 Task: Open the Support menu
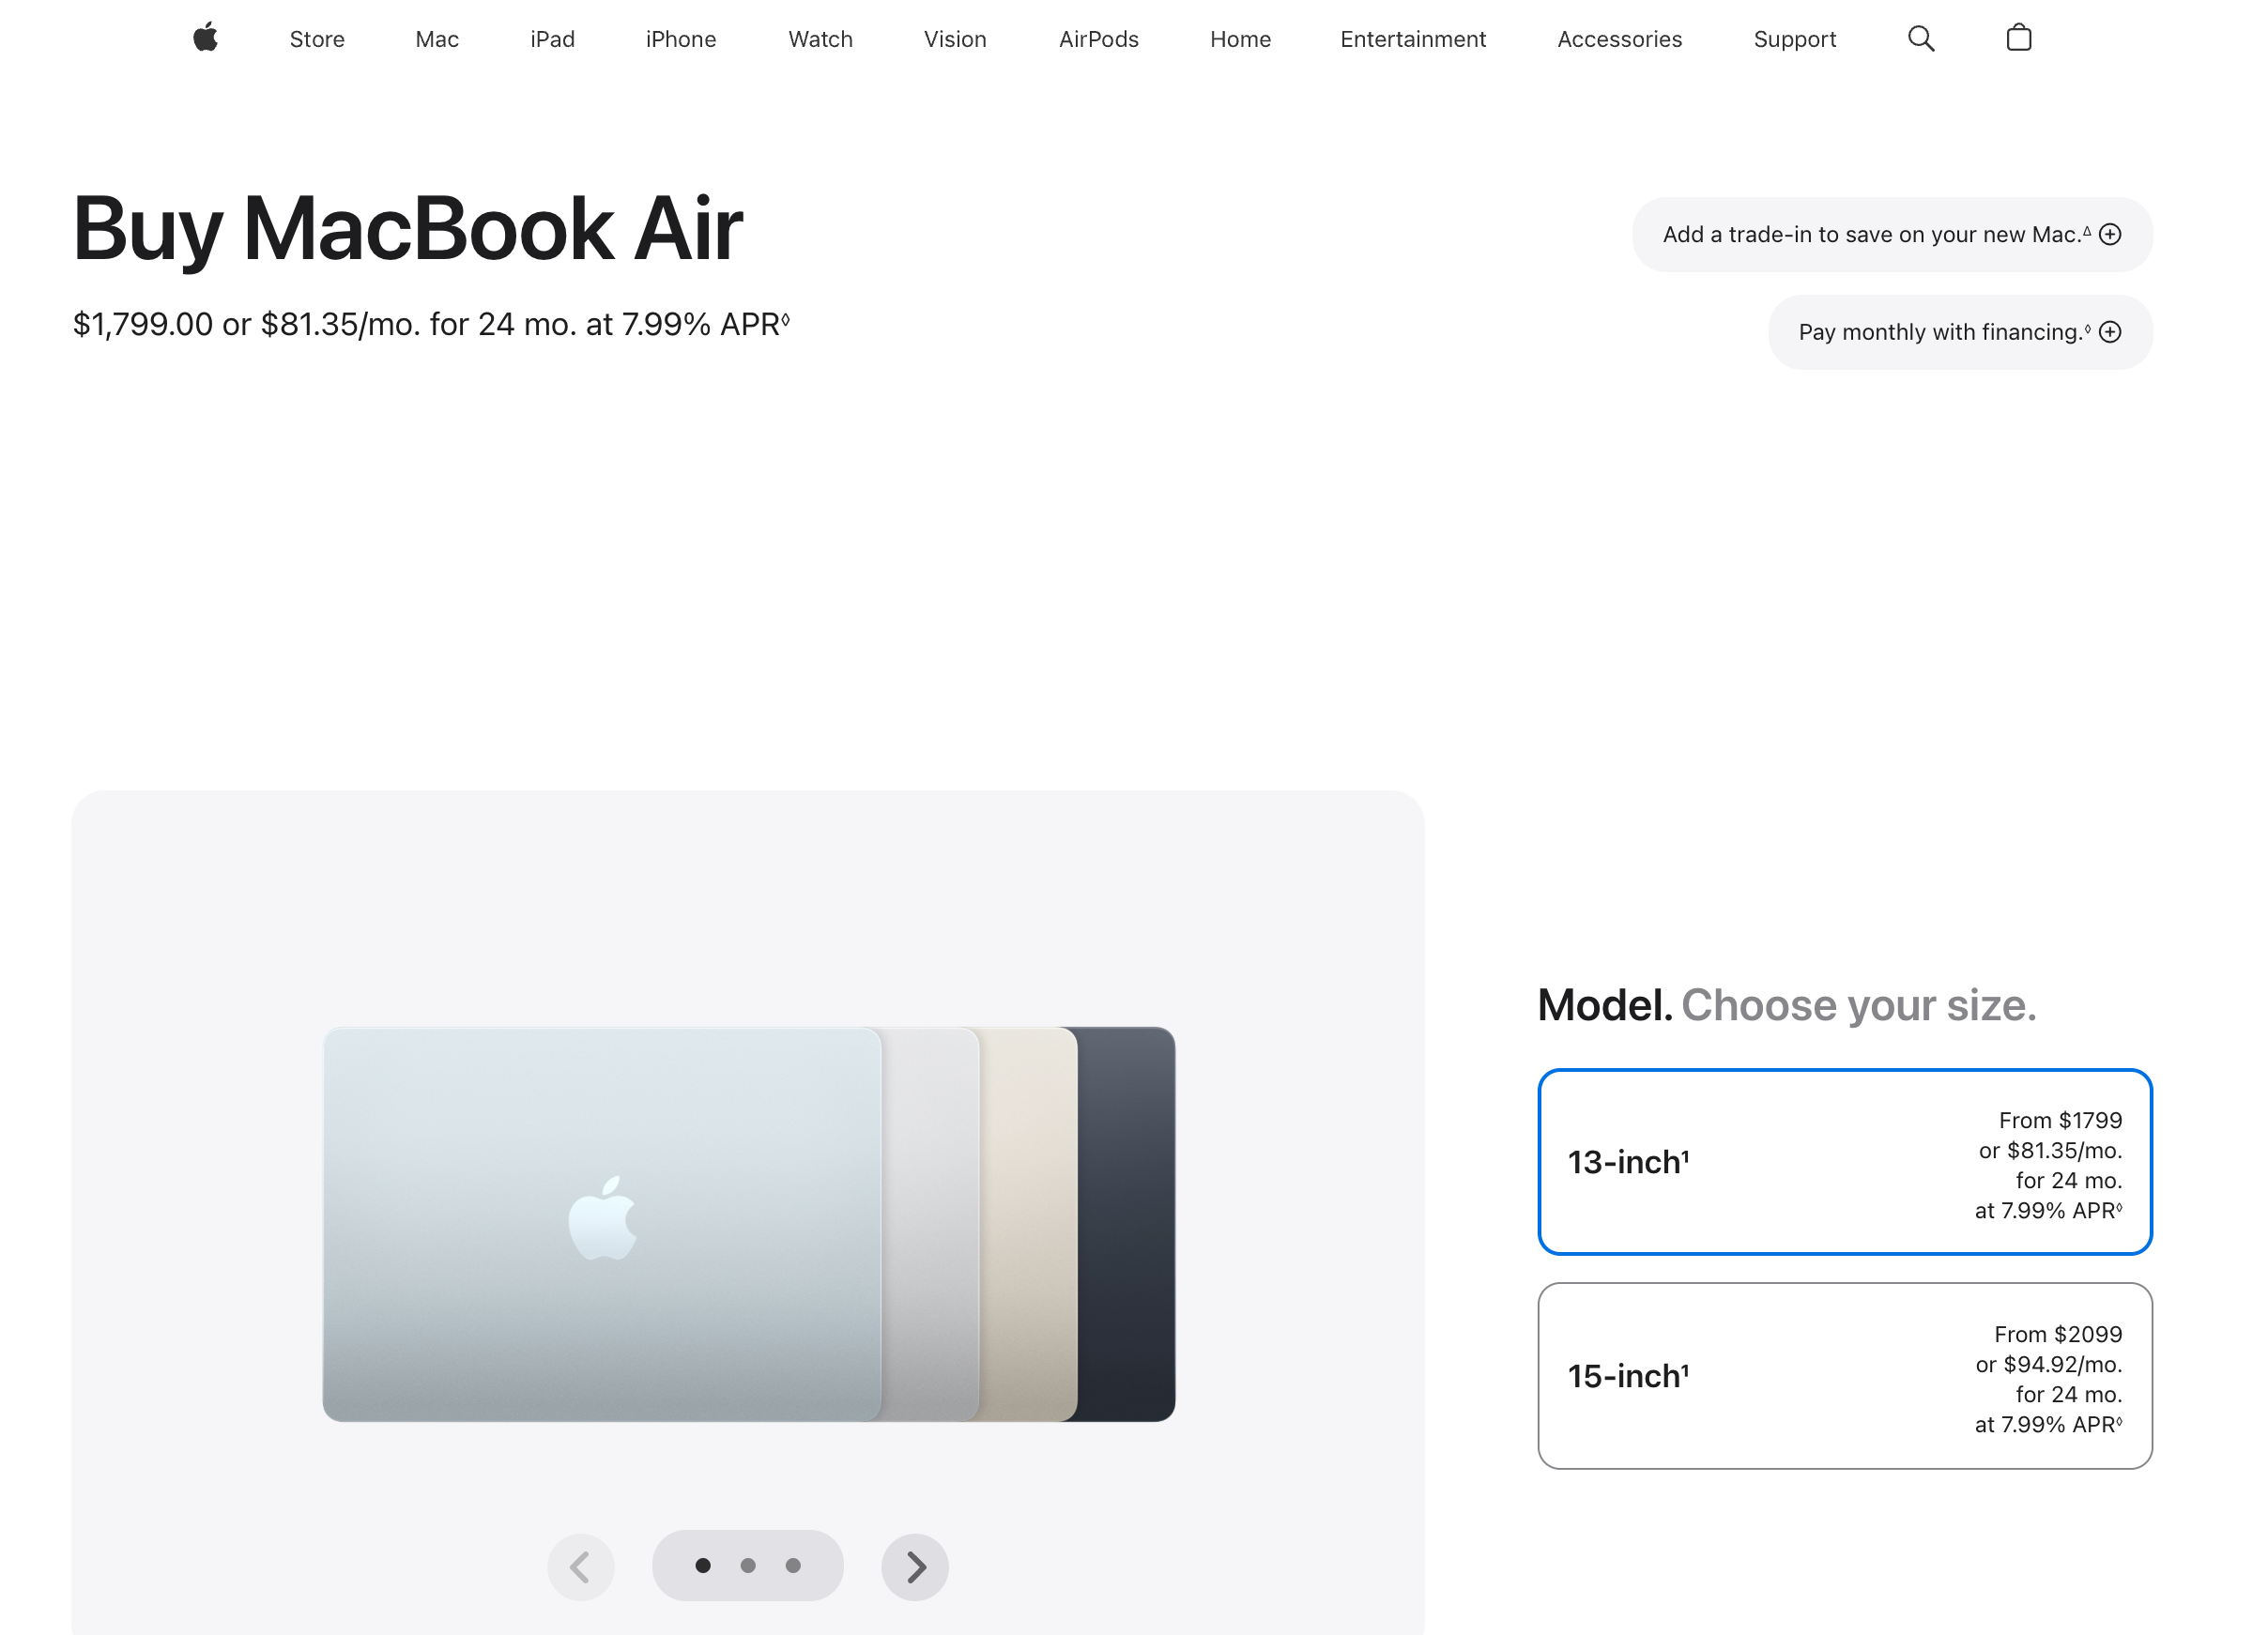coord(1795,39)
